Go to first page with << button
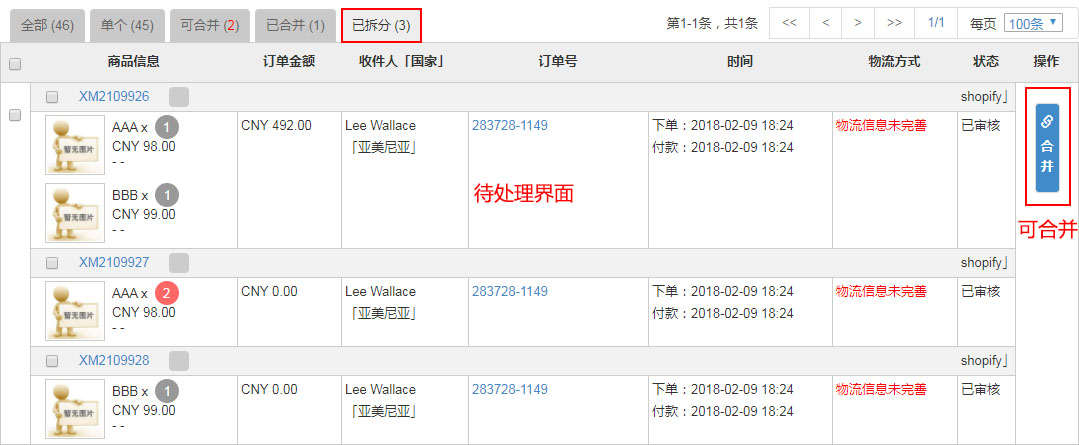The width and height of the screenshot is (1079, 445). tap(789, 23)
